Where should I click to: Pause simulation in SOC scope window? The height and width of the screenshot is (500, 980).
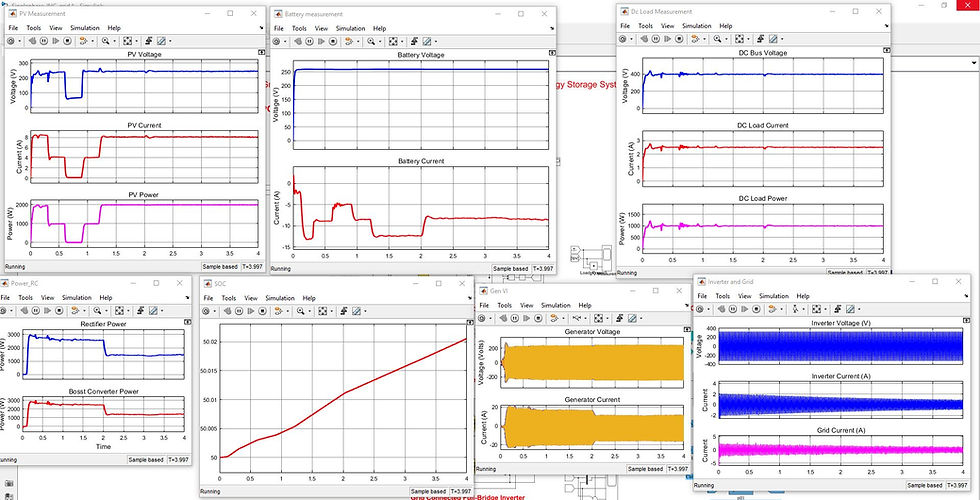(240, 311)
